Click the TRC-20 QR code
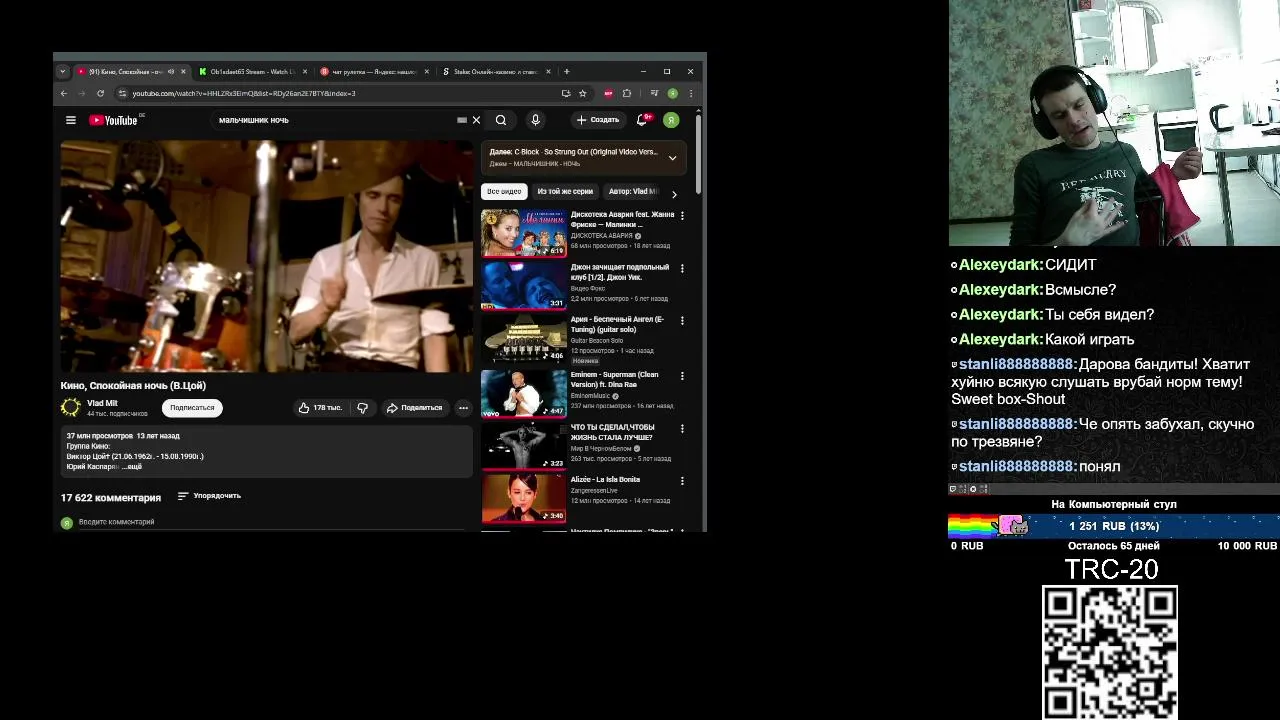 tap(1110, 652)
